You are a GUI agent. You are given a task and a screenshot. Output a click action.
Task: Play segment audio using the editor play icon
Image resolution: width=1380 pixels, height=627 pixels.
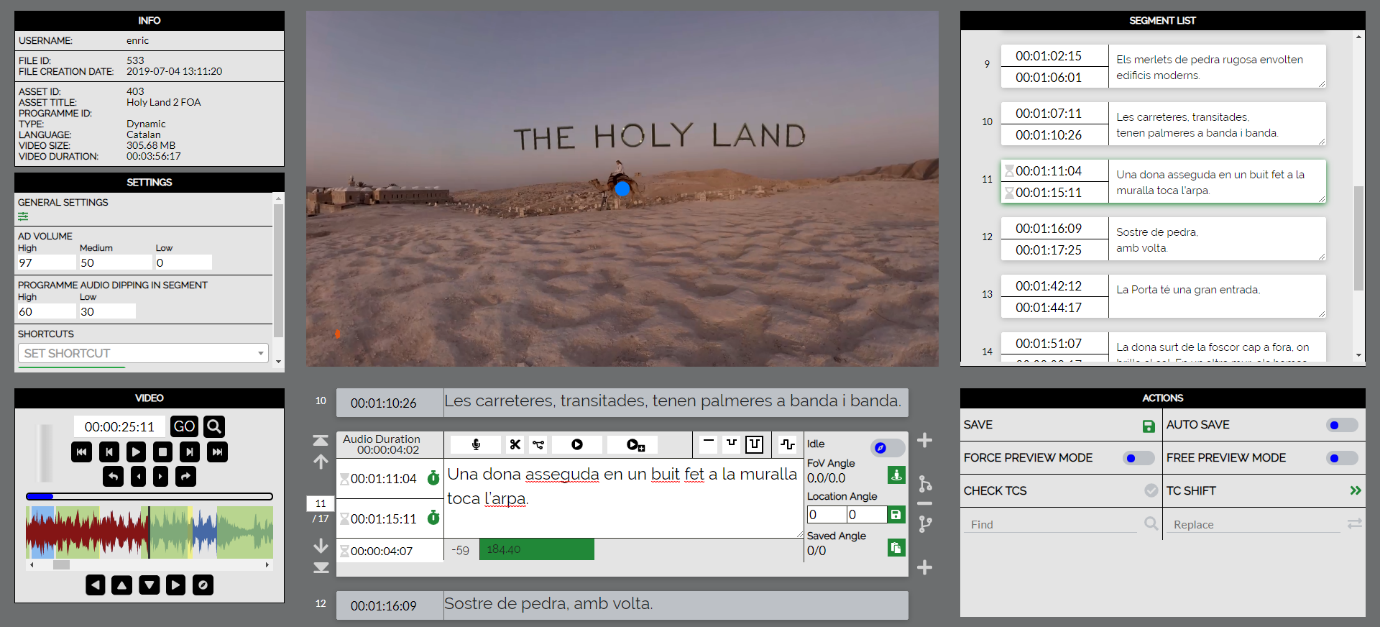pyautogui.click(x=577, y=444)
